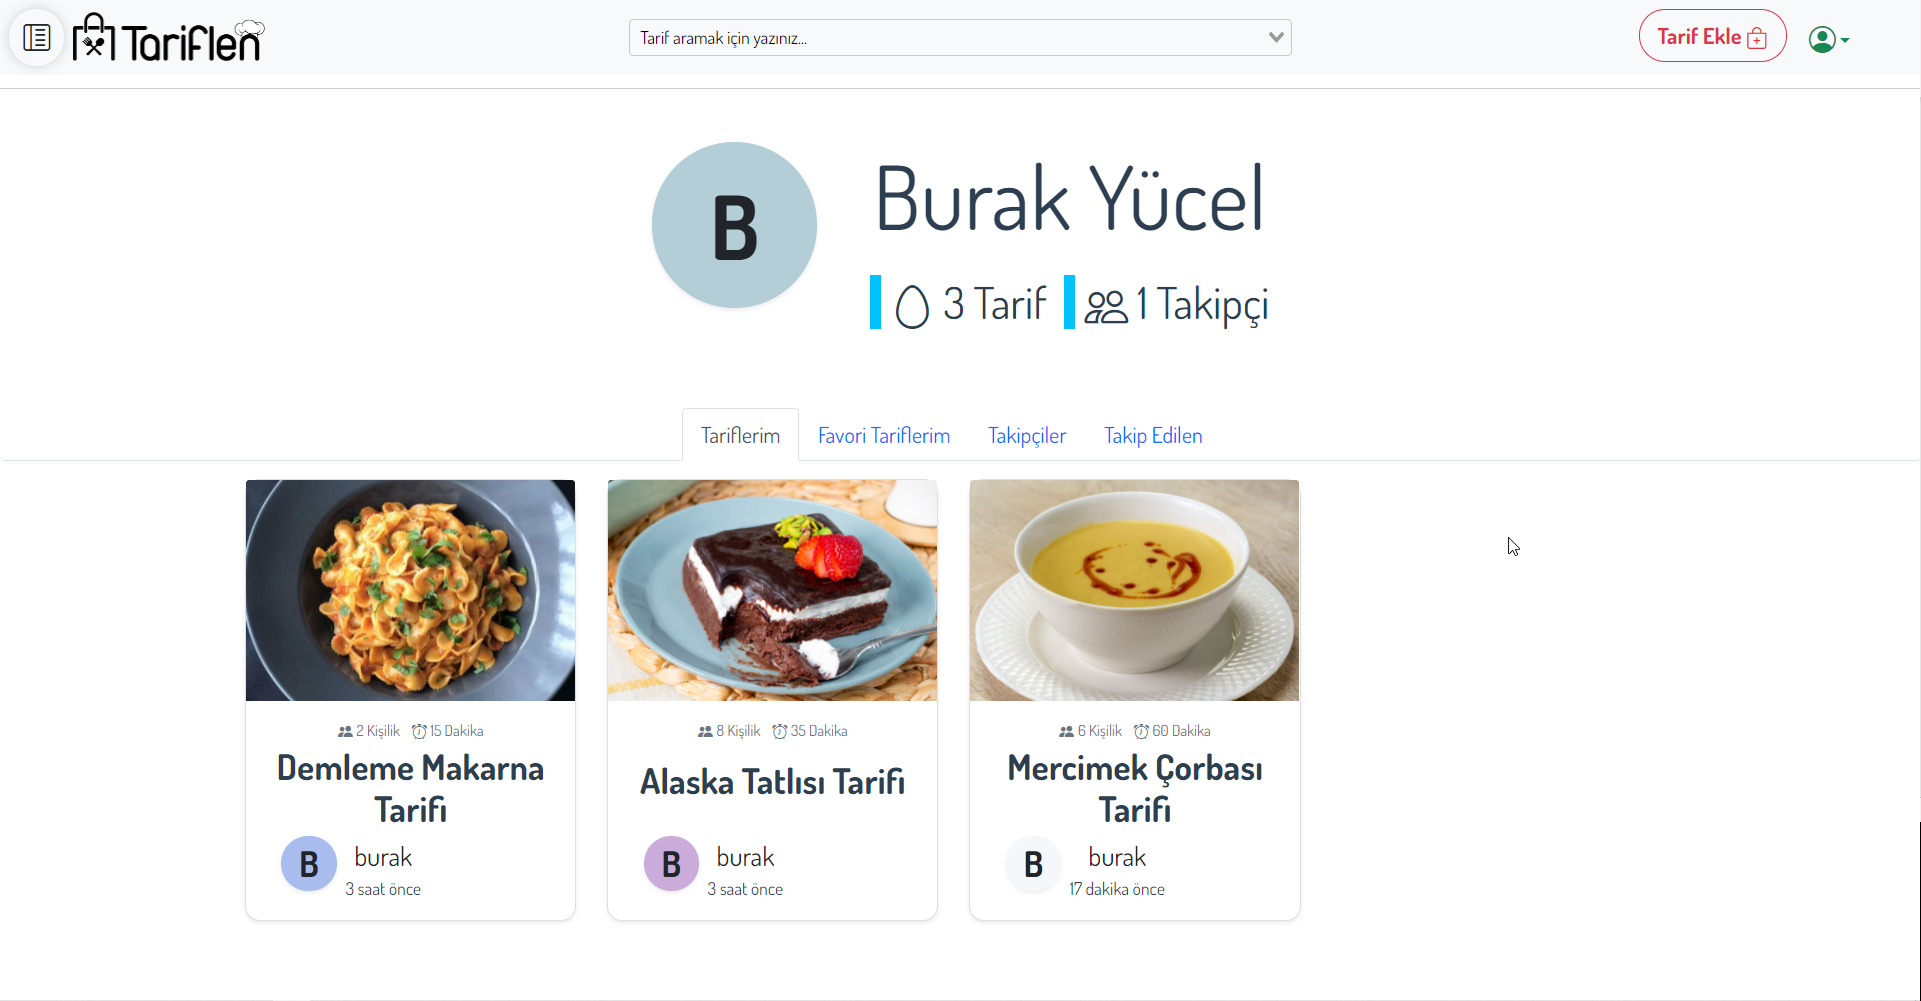Click the Tariflen logo

[x=169, y=38]
